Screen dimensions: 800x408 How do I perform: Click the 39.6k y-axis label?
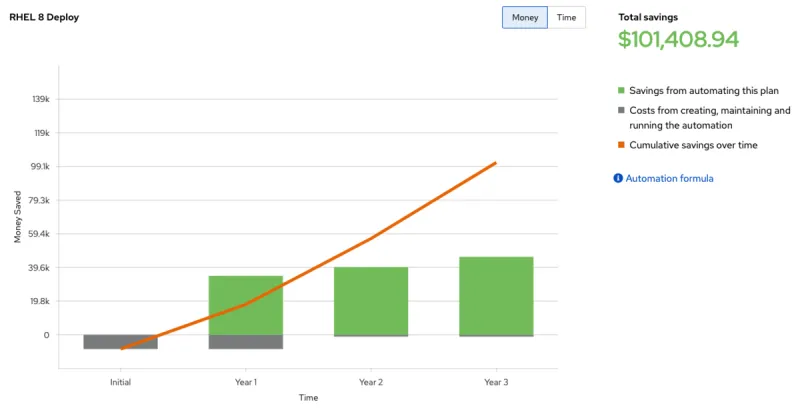click(x=39, y=268)
